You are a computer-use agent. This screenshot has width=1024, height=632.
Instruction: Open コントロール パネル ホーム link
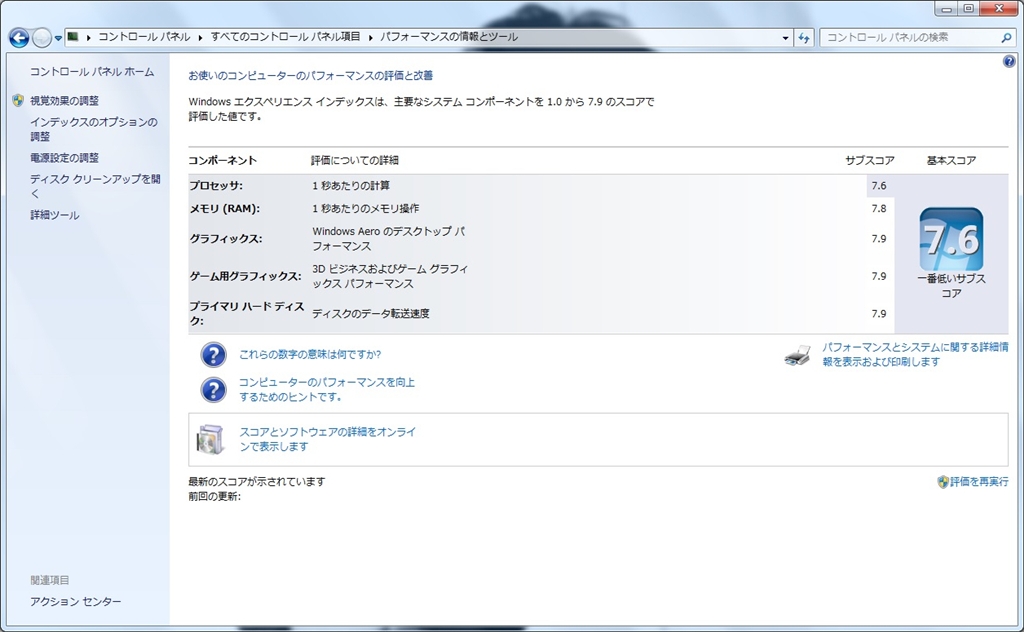(x=92, y=72)
